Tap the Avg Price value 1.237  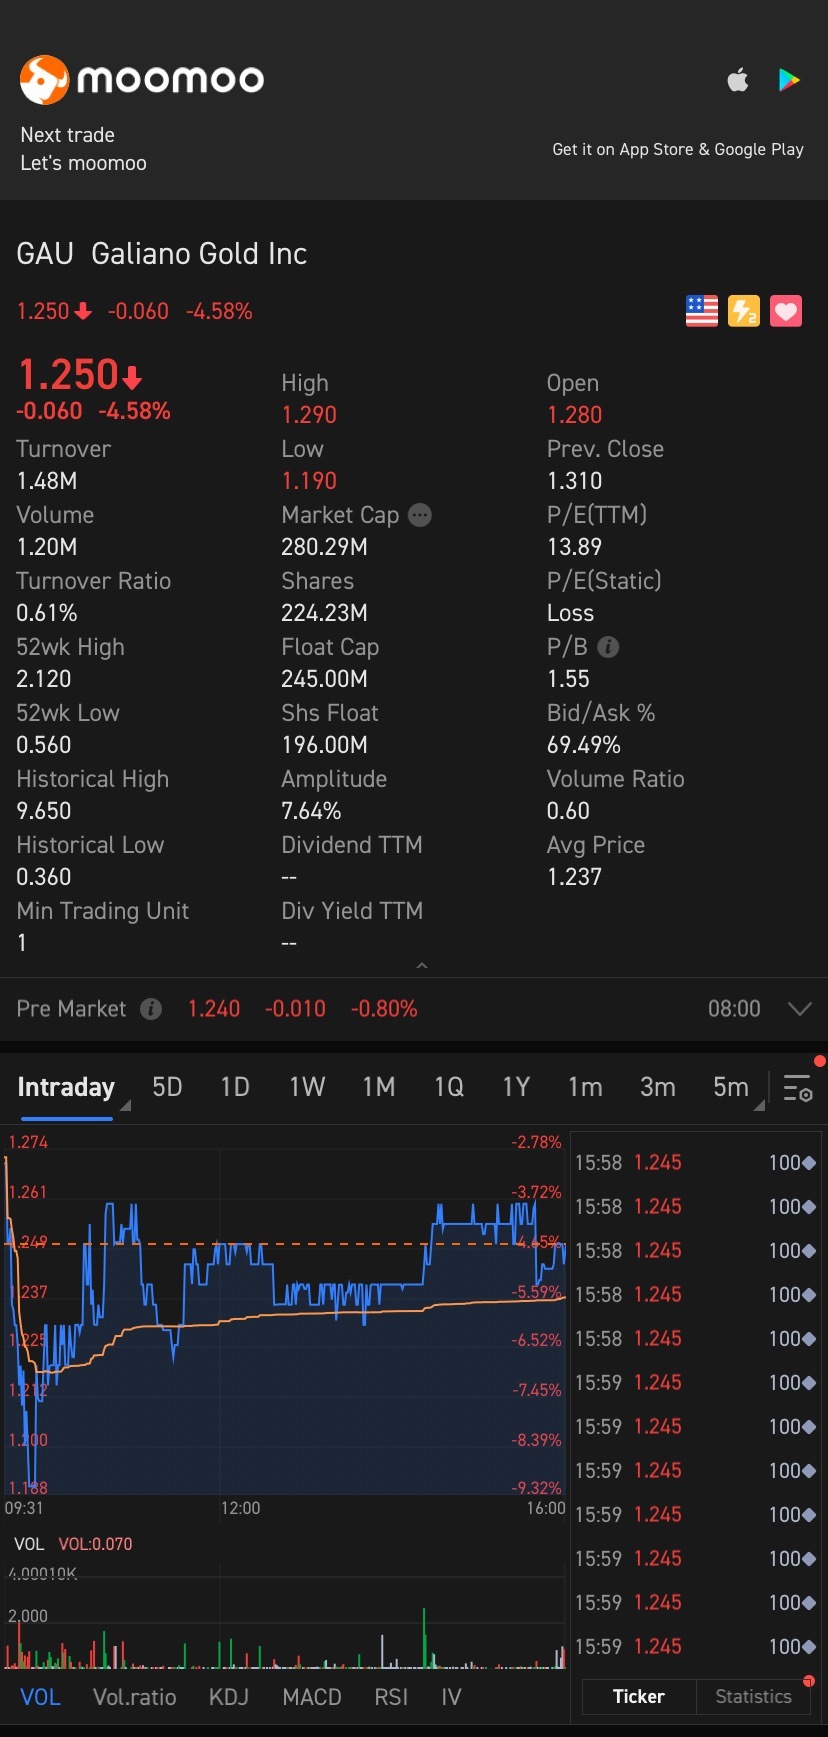pyautogui.click(x=575, y=877)
